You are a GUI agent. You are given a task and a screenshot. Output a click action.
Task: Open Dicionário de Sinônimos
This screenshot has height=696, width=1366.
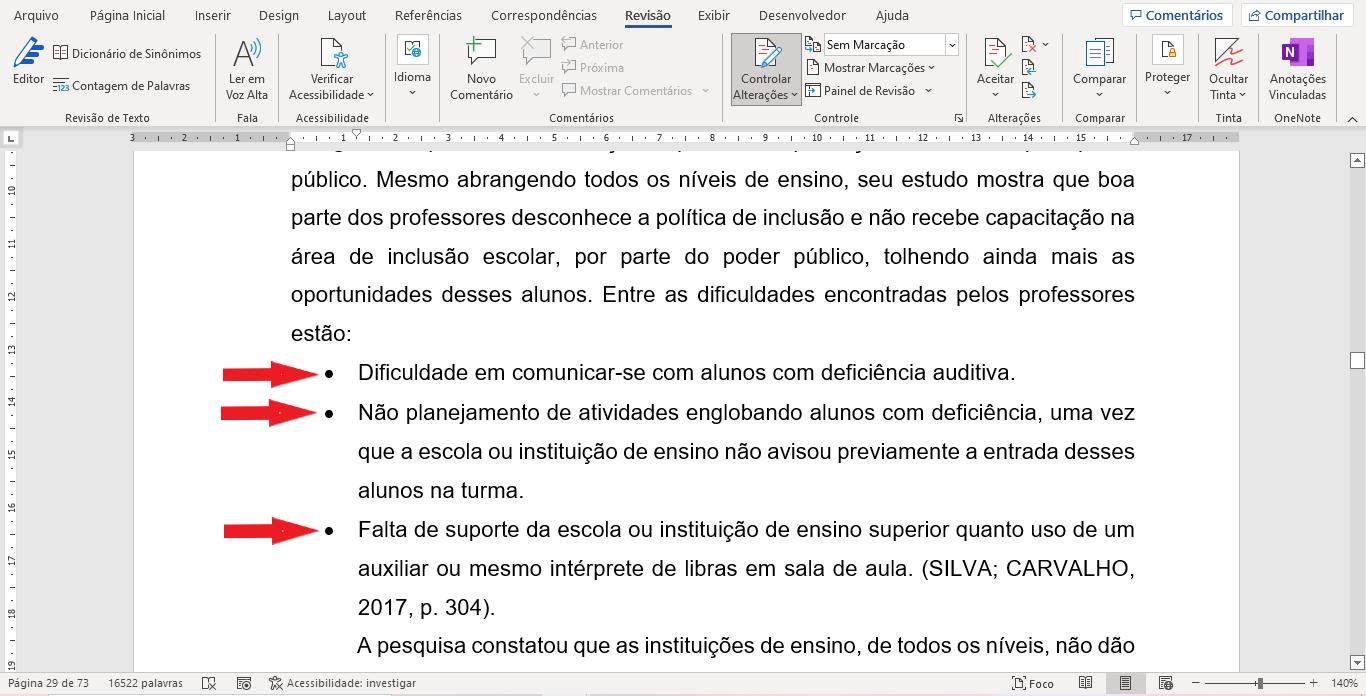click(x=127, y=53)
